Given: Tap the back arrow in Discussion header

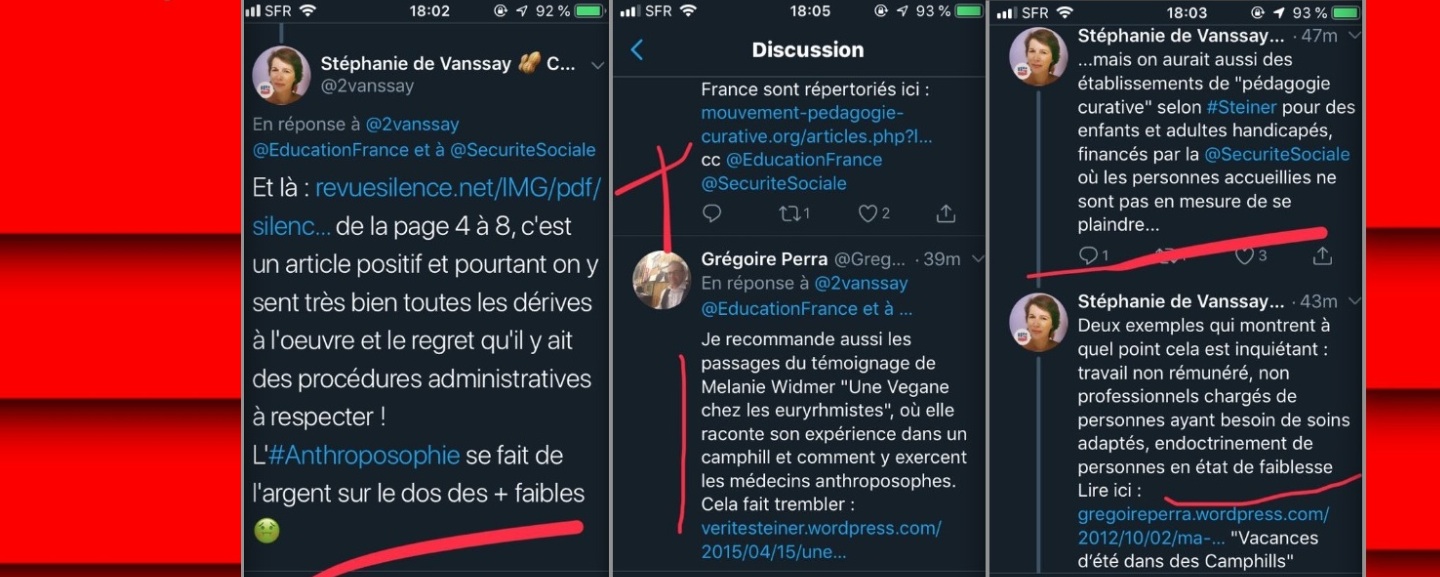Looking at the screenshot, I should [x=637, y=50].
